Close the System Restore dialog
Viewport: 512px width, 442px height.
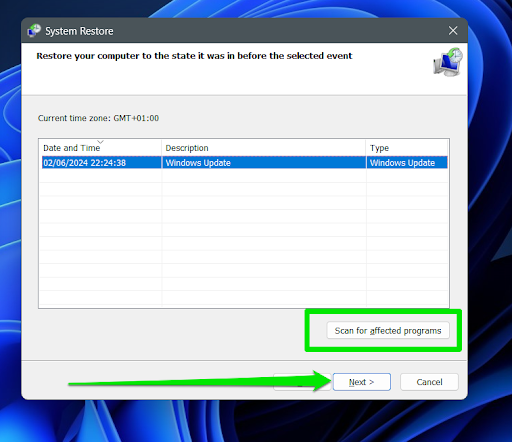point(453,31)
